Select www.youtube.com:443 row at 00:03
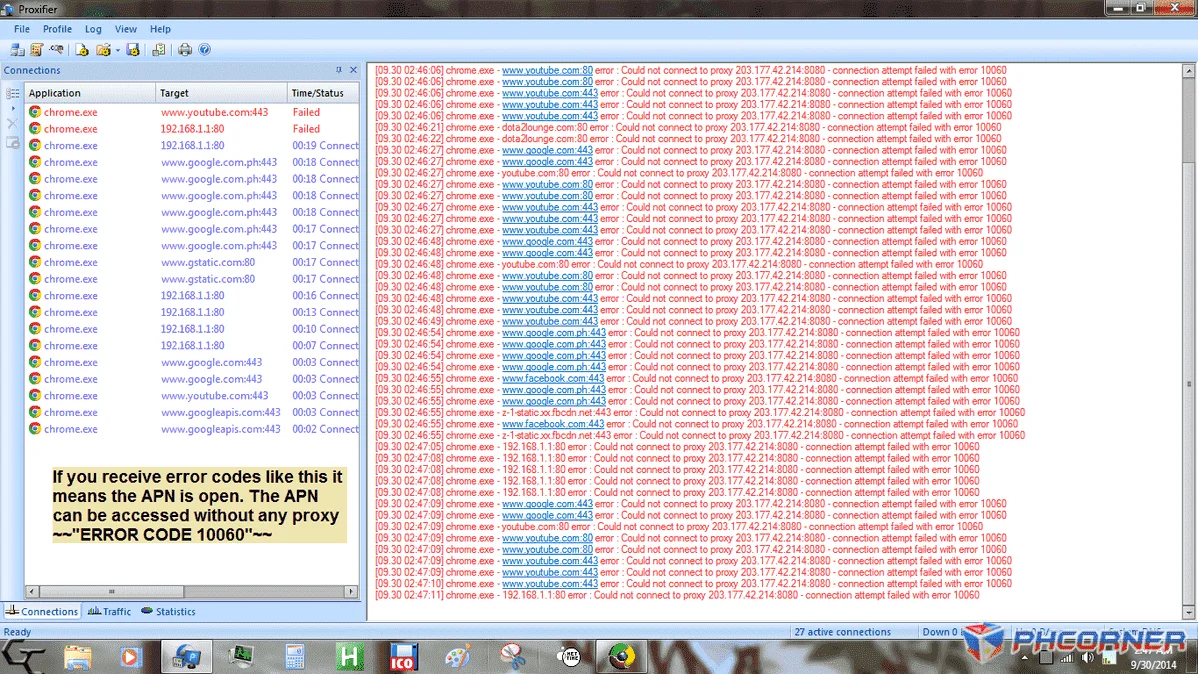 click(x=192, y=395)
